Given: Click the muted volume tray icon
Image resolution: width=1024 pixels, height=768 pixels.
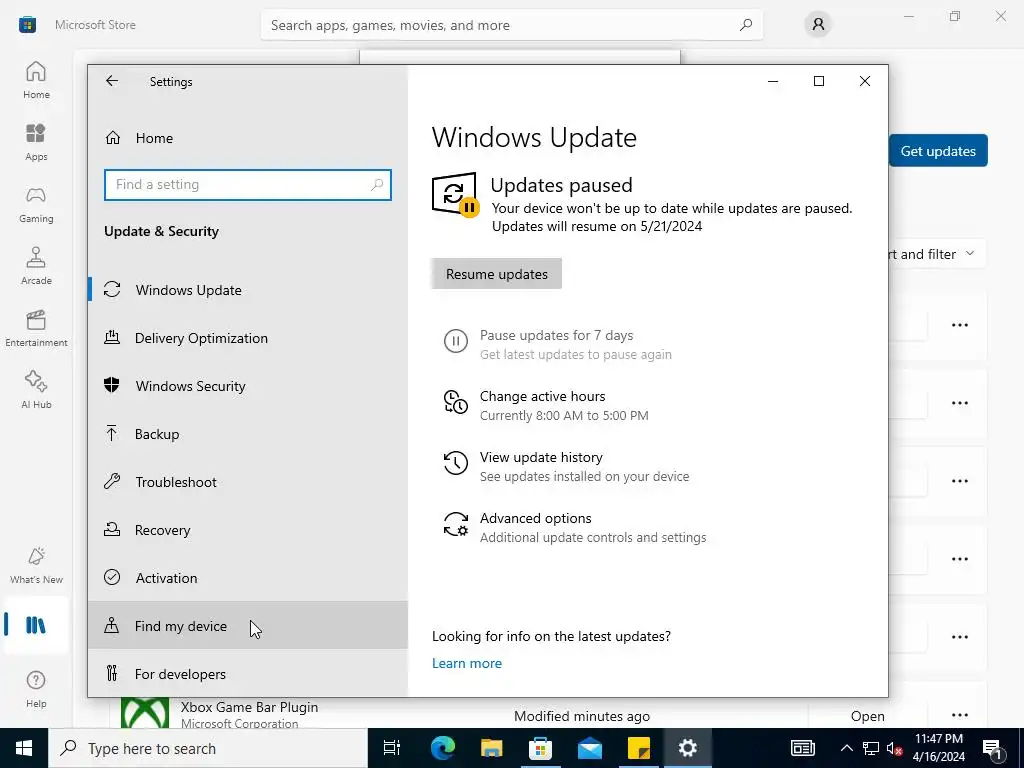Looking at the screenshot, I should click(x=894, y=748).
